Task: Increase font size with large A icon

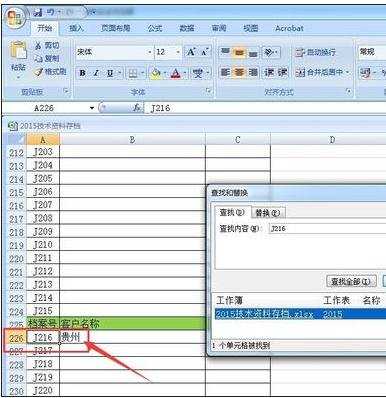Action: coord(191,52)
